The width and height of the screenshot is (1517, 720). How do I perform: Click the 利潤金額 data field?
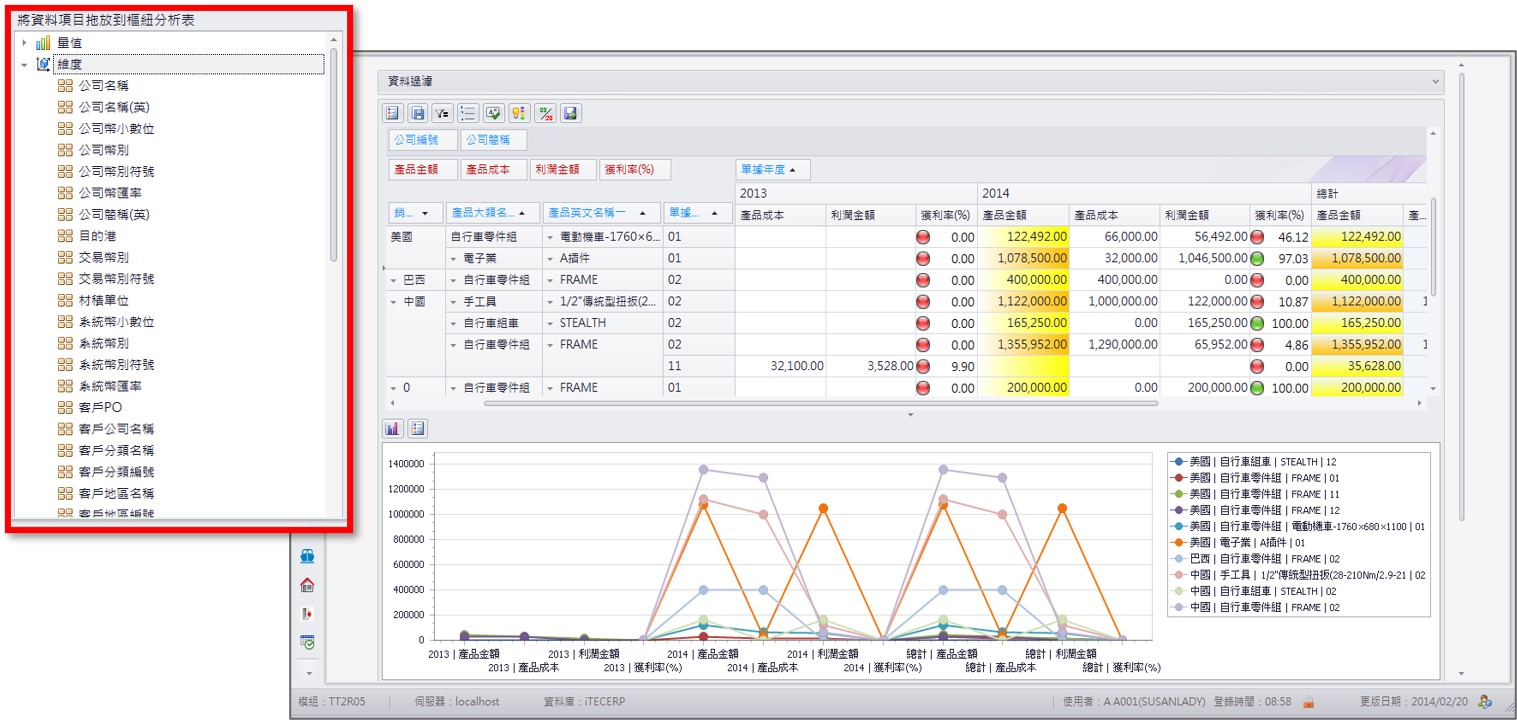tap(562, 170)
